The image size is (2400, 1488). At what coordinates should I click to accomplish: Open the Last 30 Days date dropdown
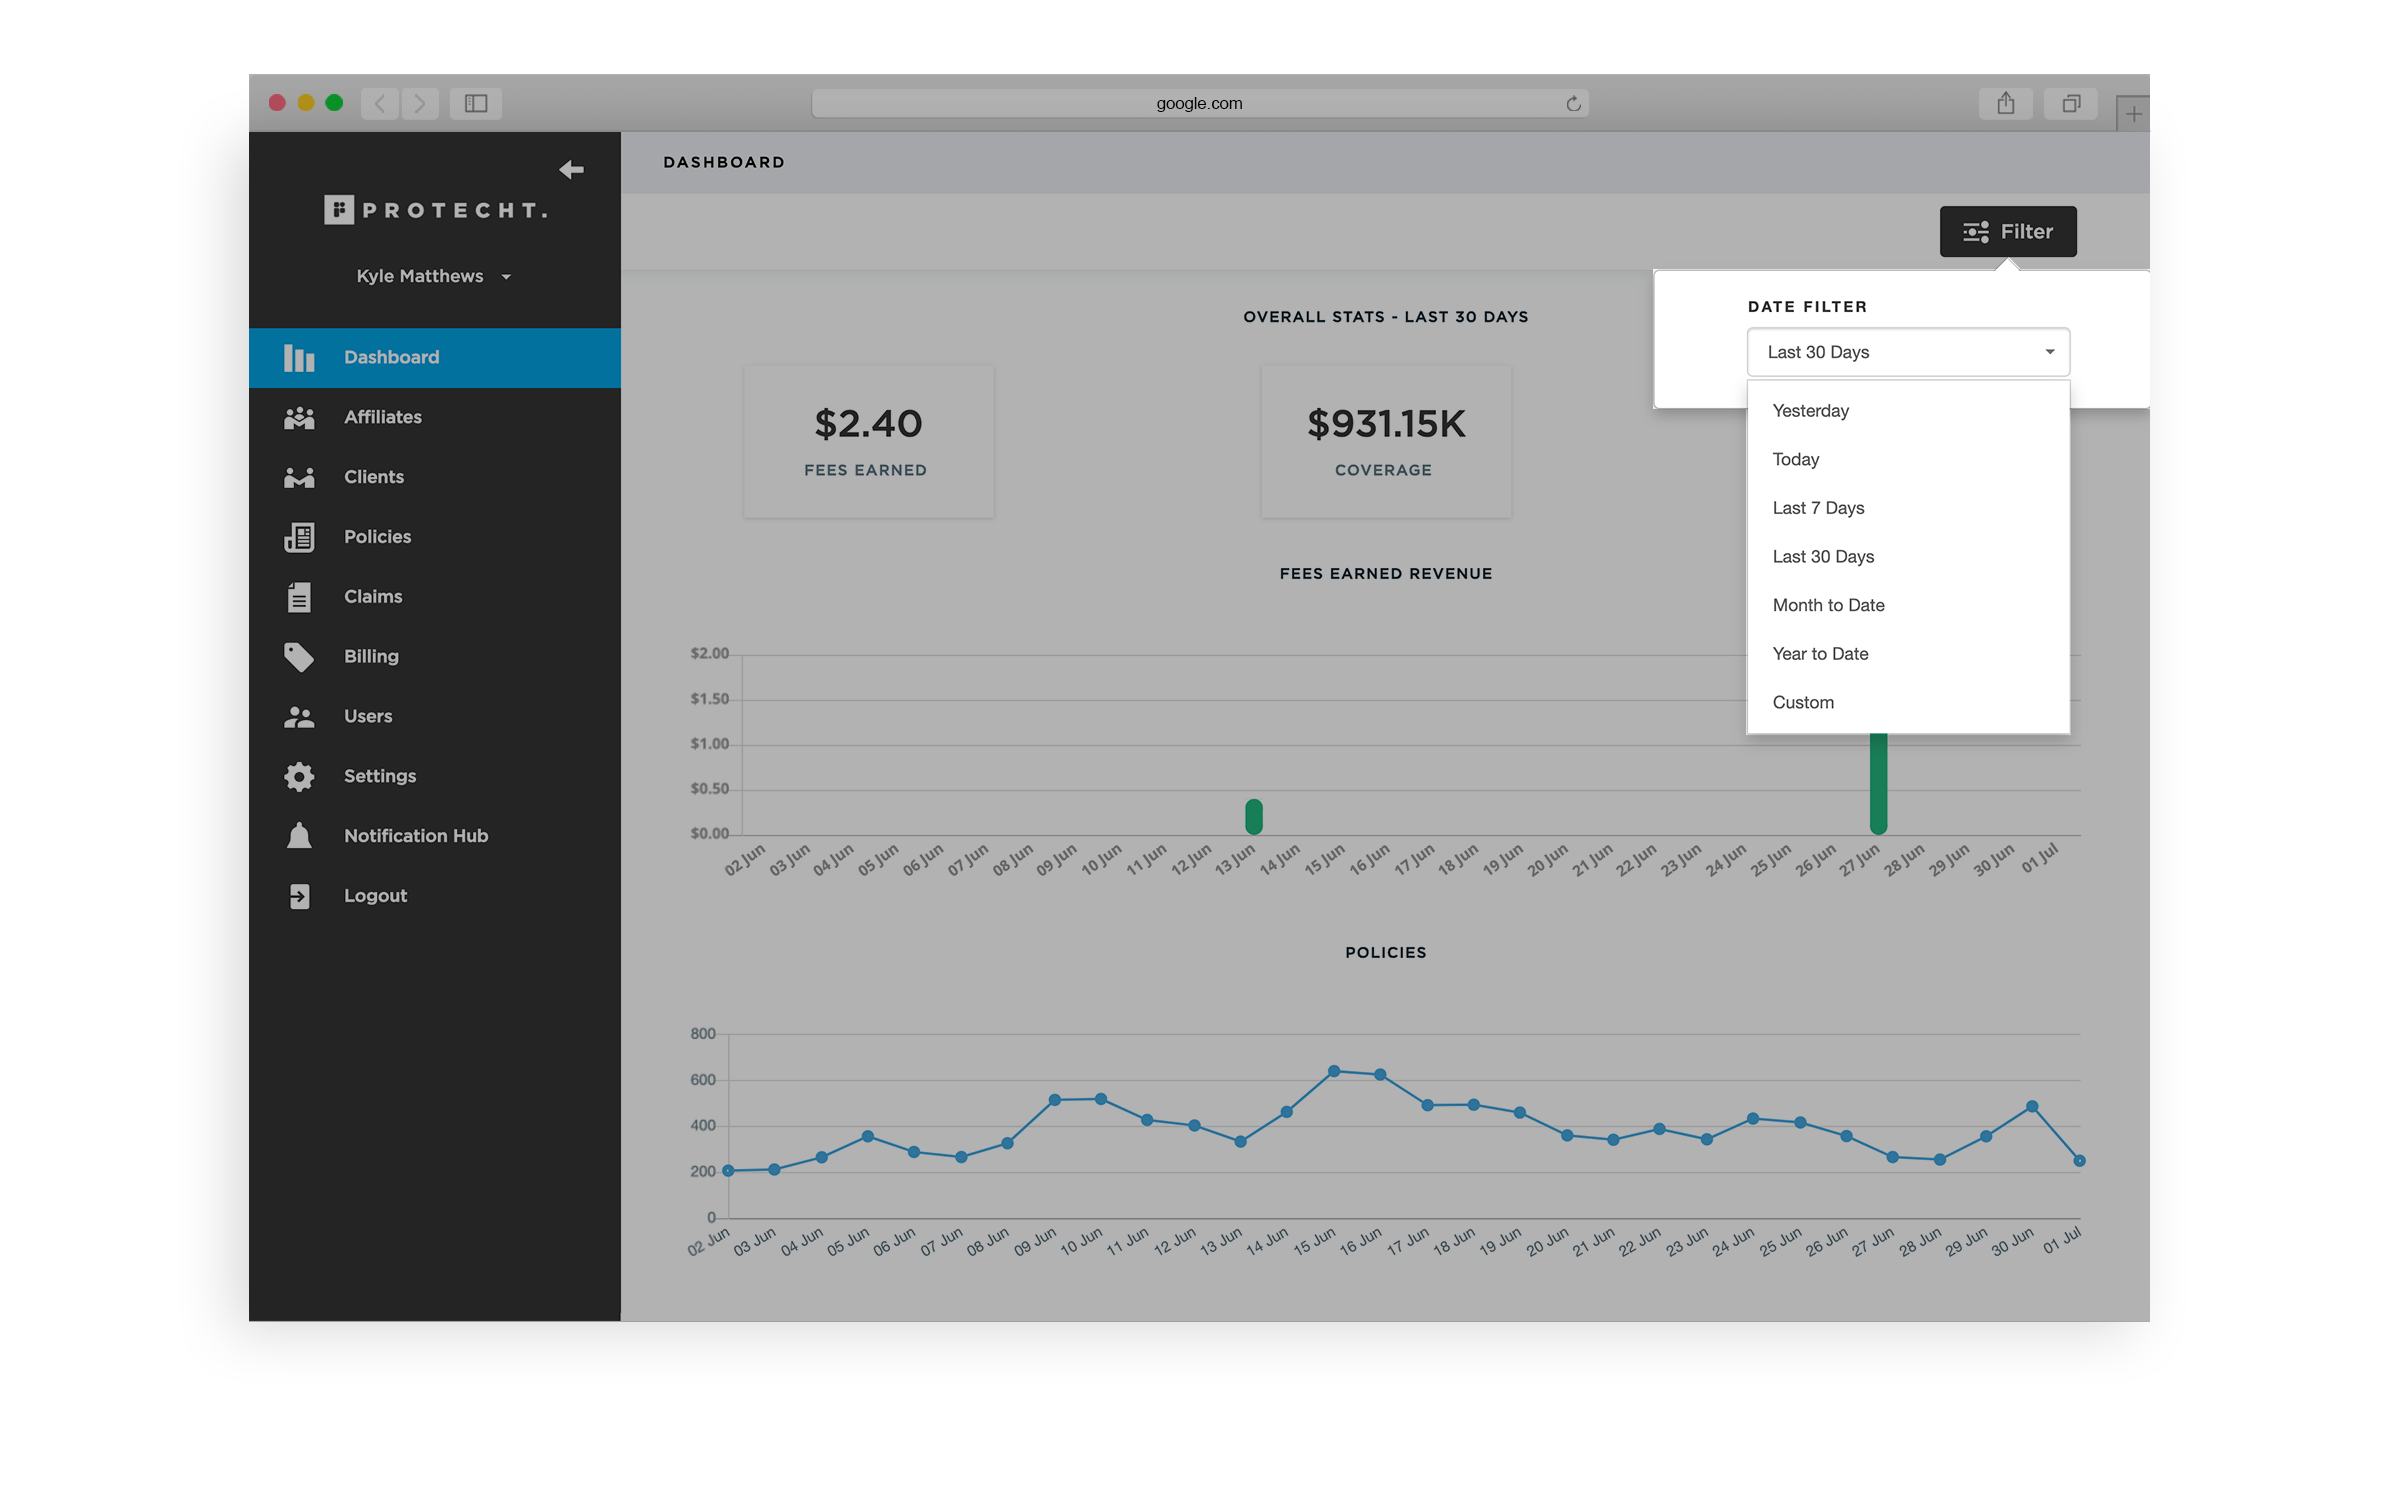1907,352
